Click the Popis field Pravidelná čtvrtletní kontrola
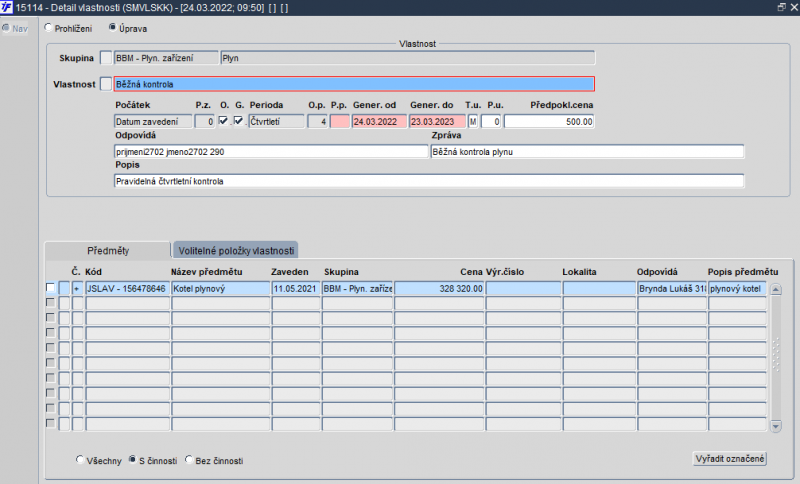 click(x=429, y=181)
